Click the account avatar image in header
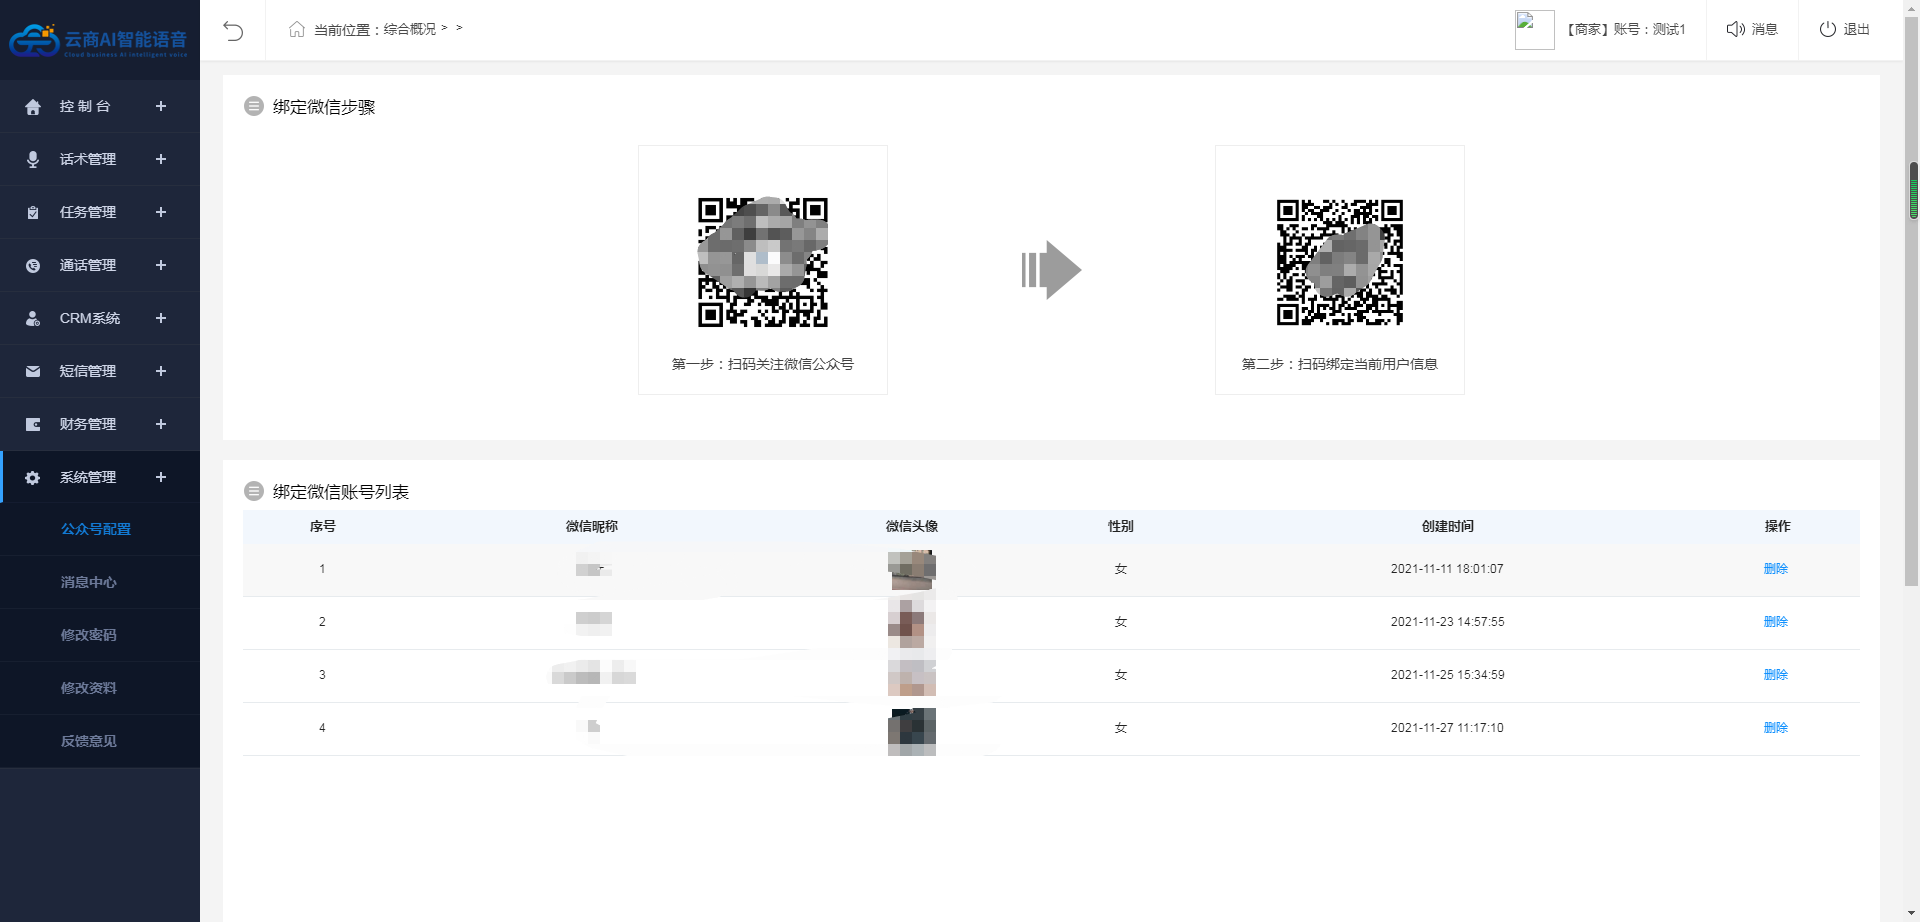1920x922 pixels. (x=1534, y=30)
